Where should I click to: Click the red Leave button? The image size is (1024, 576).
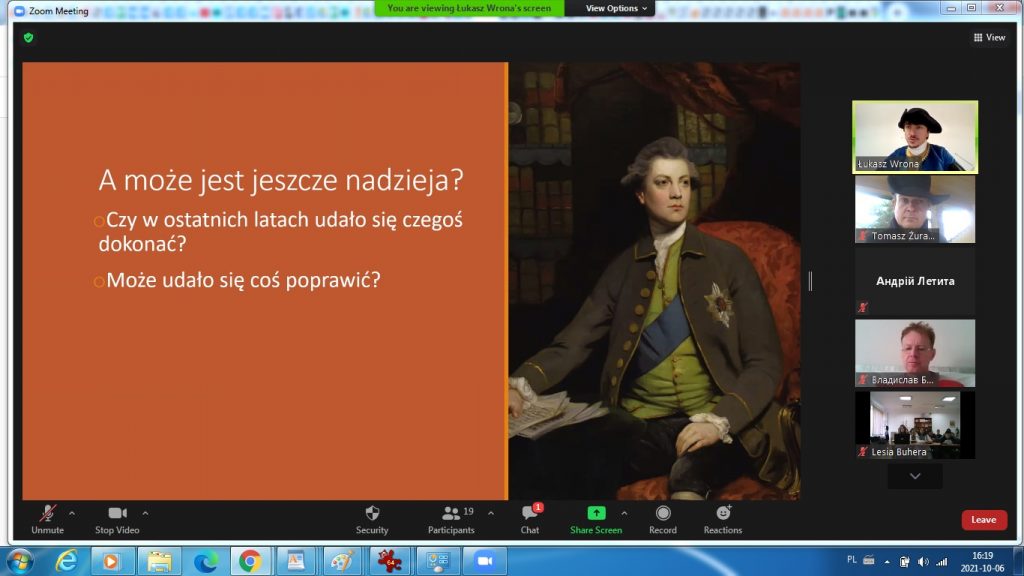click(984, 520)
